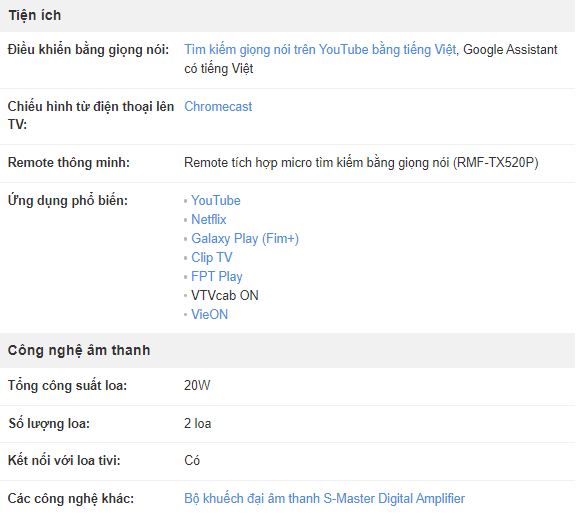Open the Clip TV link
This screenshot has width=576, height=516.
point(212,257)
